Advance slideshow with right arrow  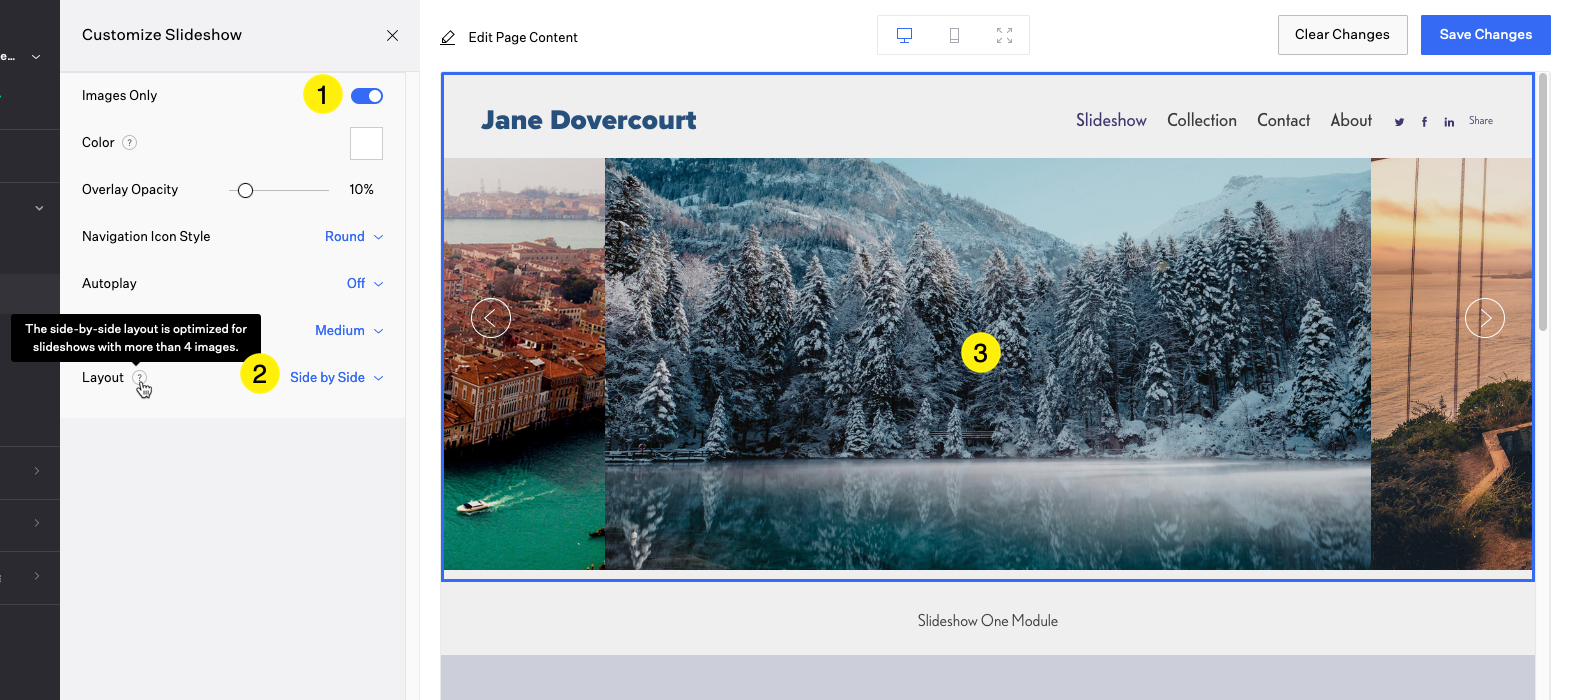tap(1484, 318)
